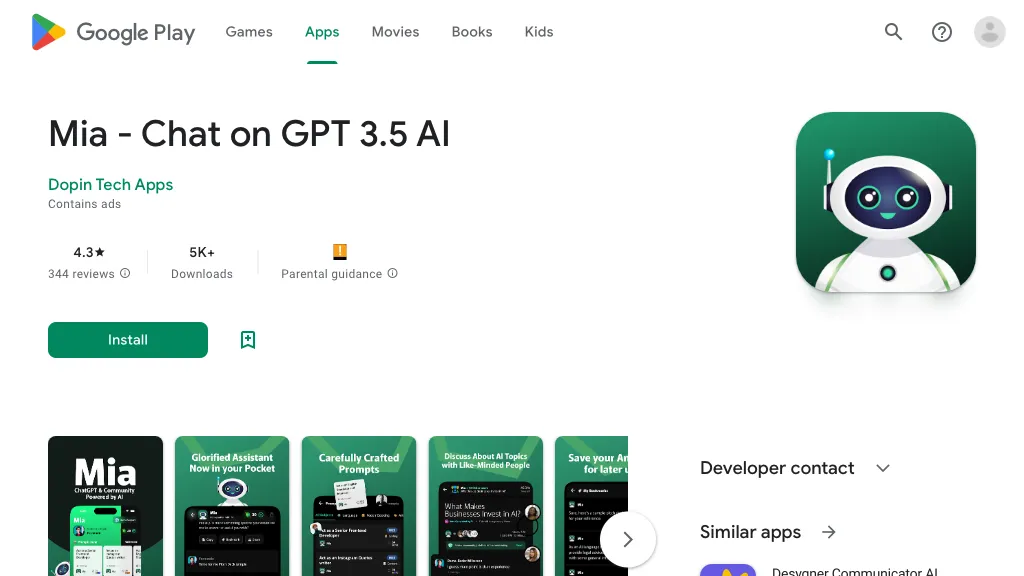Open the Books tab
The width and height of the screenshot is (1024, 576).
[x=471, y=32]
